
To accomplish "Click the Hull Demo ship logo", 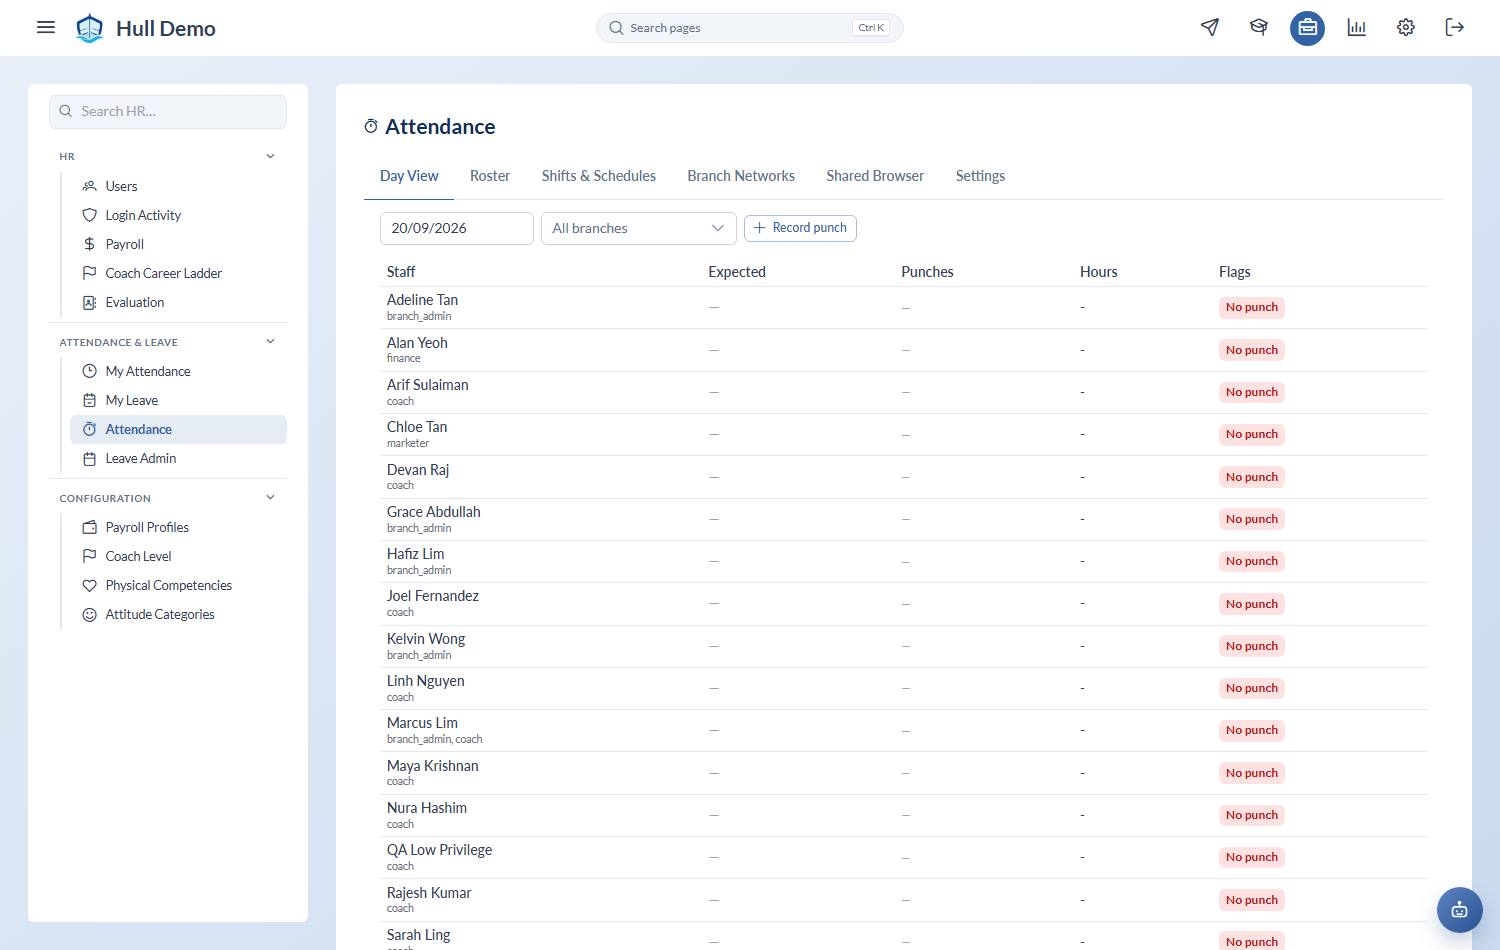I will point(90,28).
